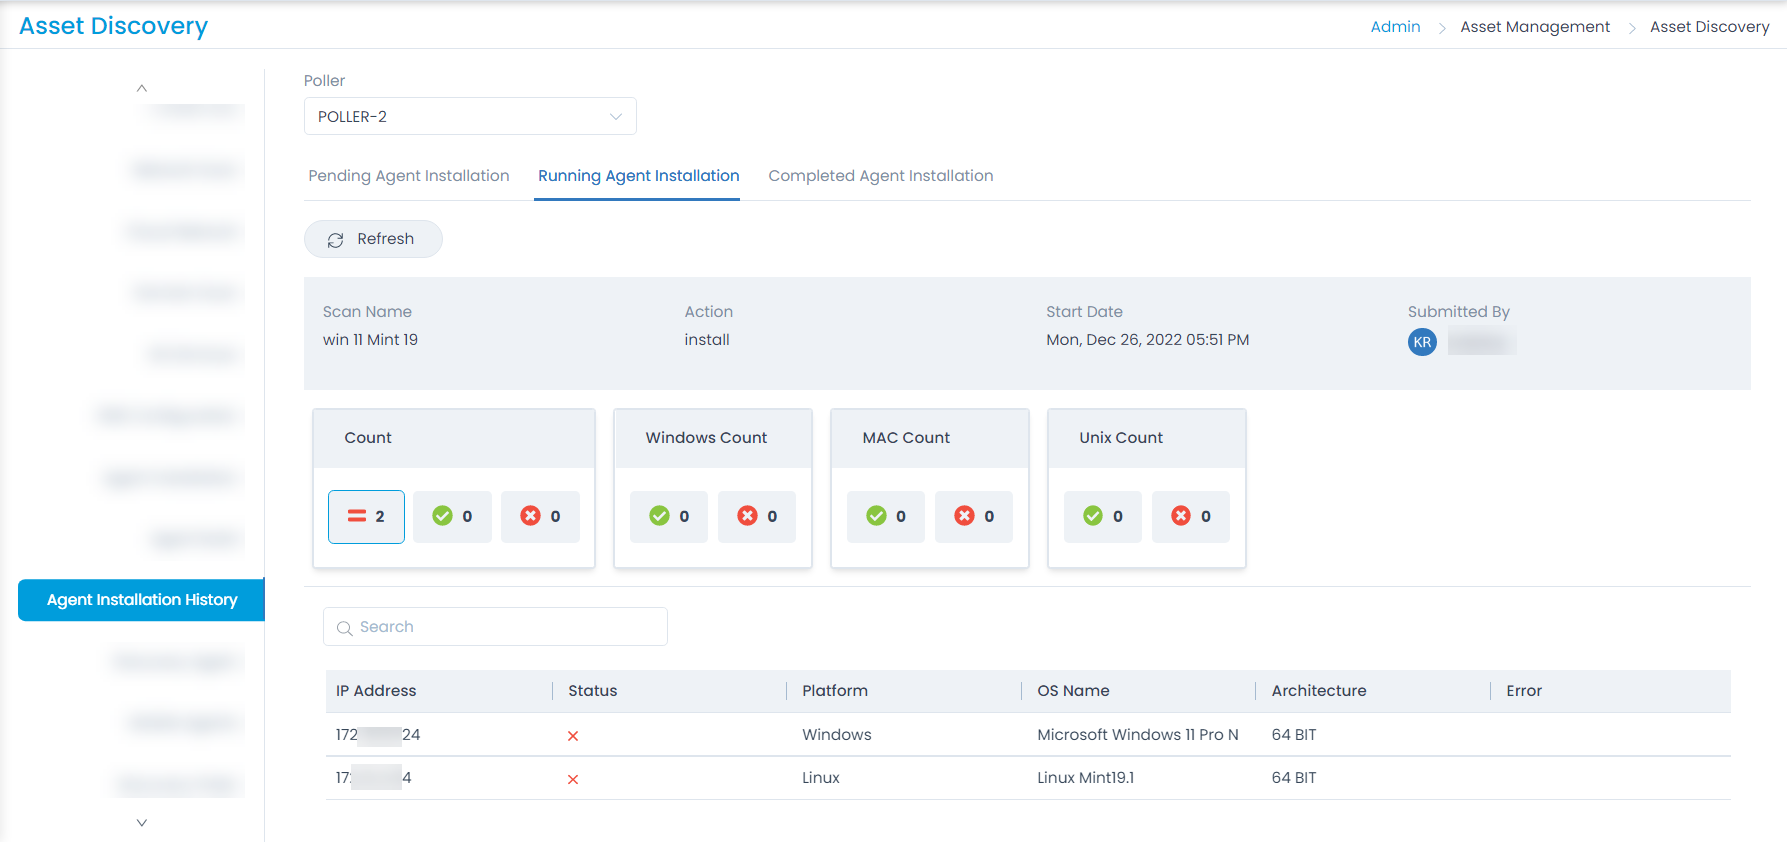Click failed status icon for Windows row
1787x842 pixels.
click(573, 736)
